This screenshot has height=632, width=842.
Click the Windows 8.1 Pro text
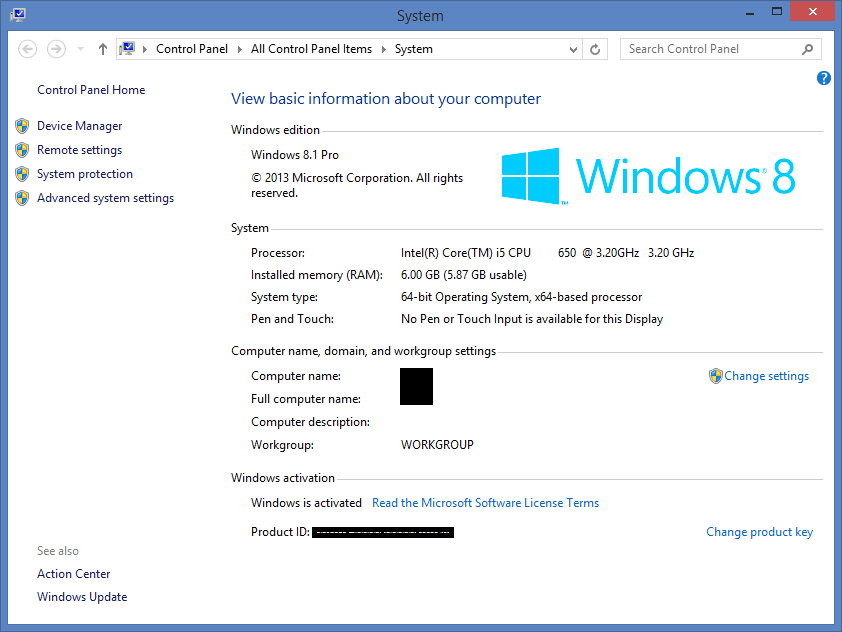[295, 155]
